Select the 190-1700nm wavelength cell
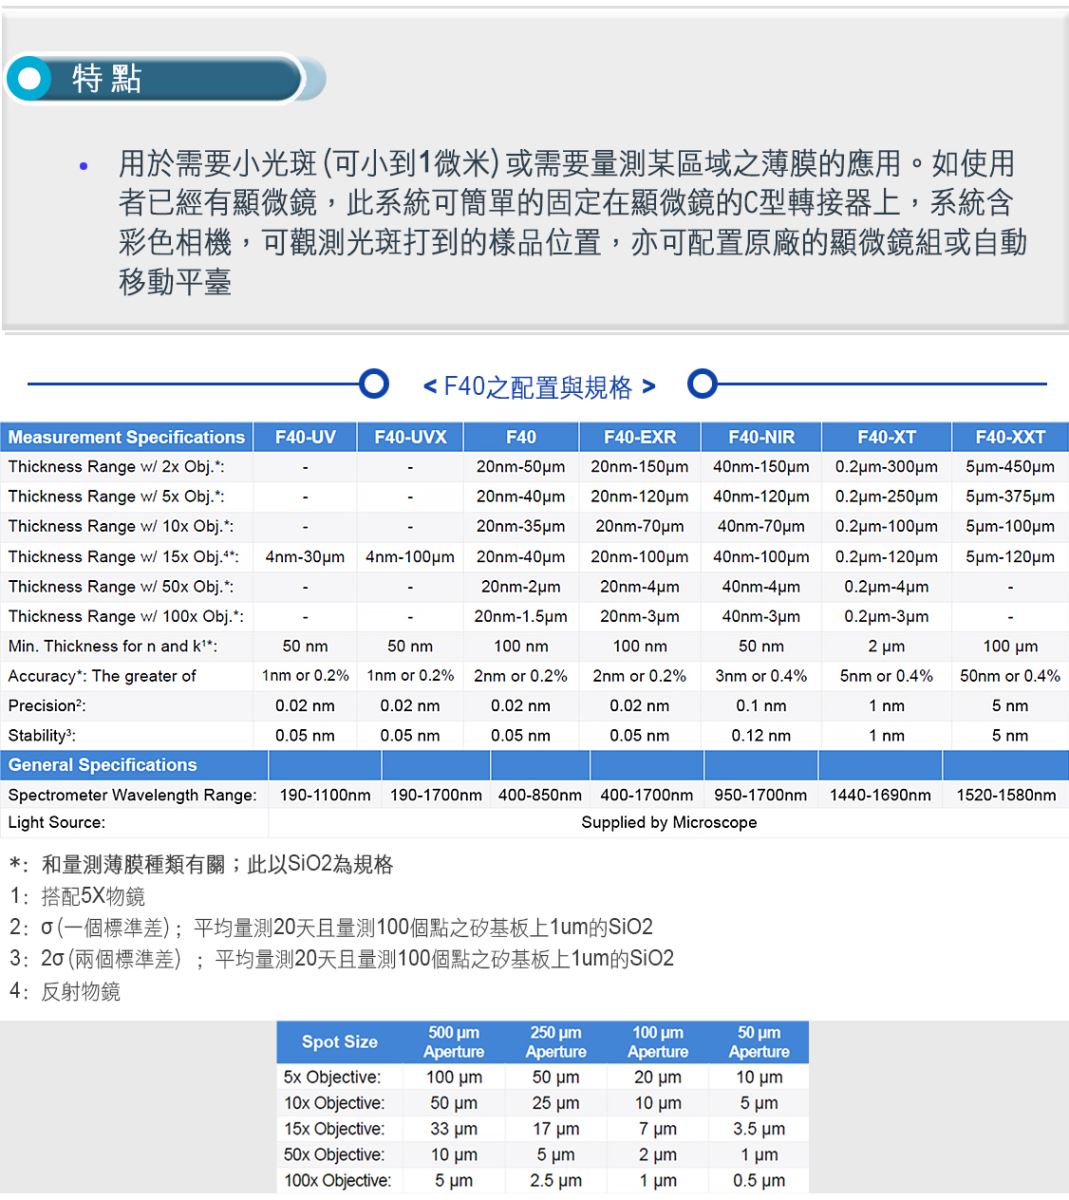 tap(436, 795)
